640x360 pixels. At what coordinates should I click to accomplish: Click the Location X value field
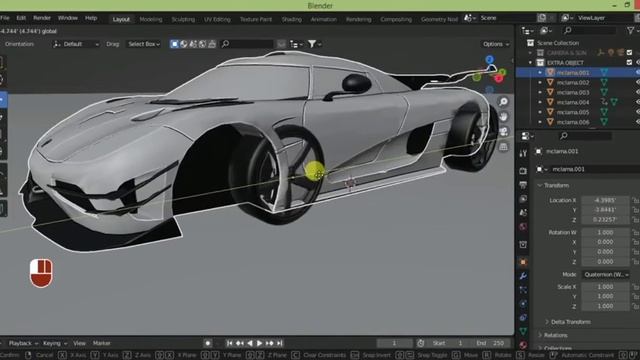point(605,200)
